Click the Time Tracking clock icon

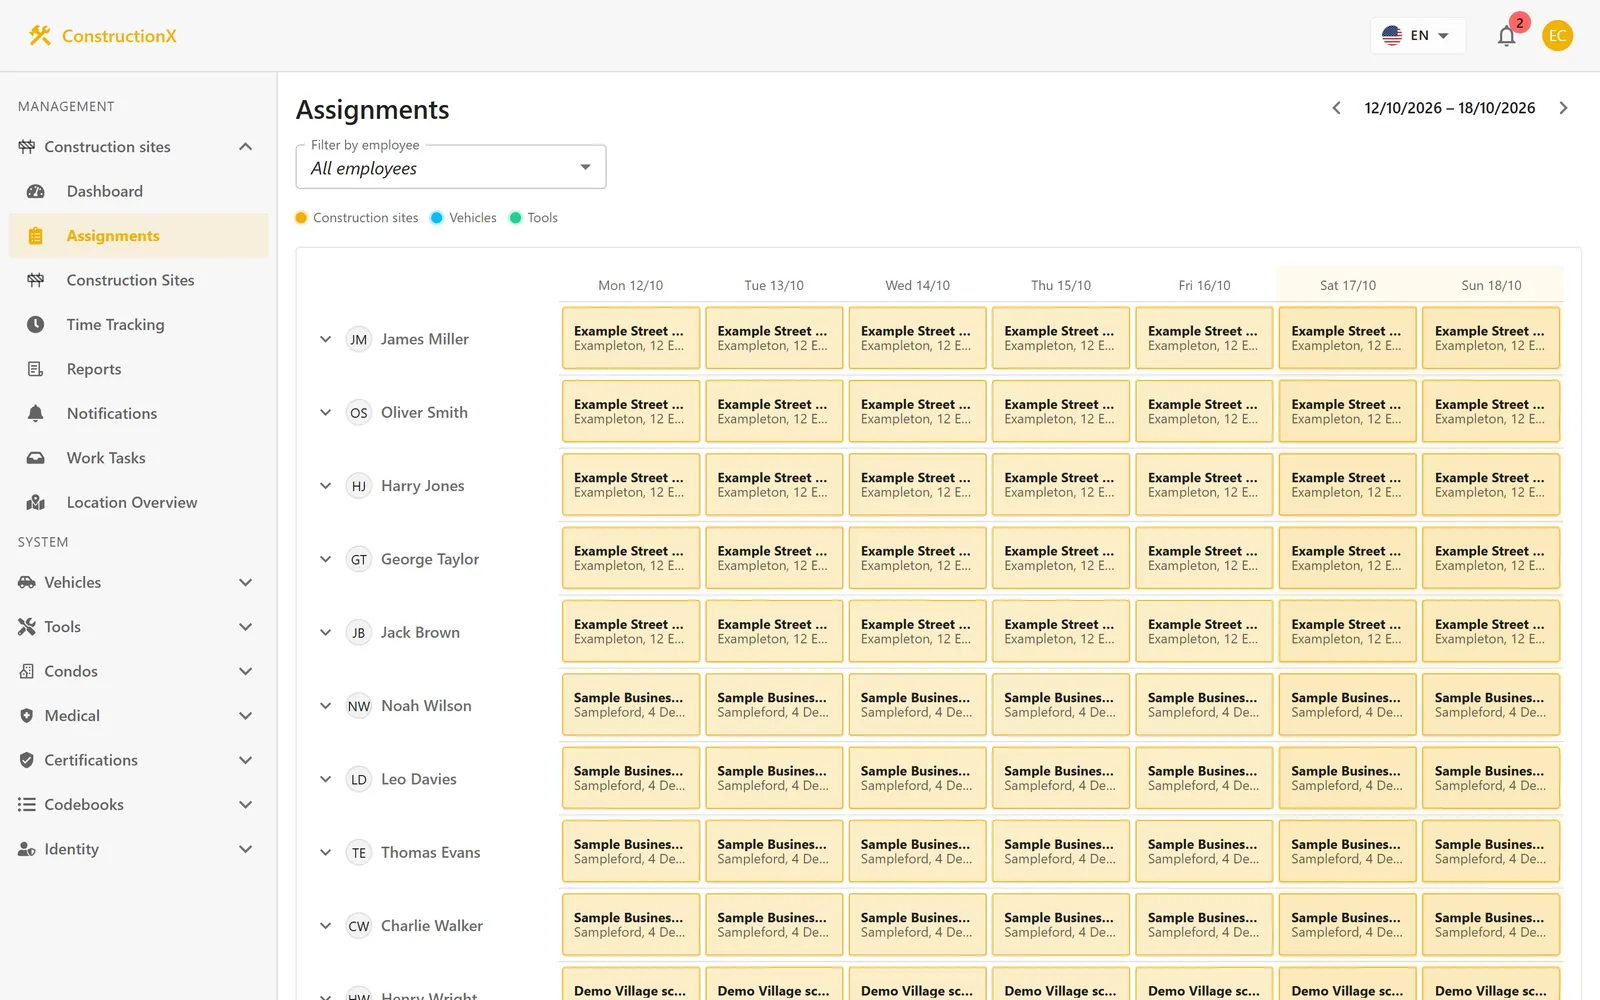[x=36, y=324]
